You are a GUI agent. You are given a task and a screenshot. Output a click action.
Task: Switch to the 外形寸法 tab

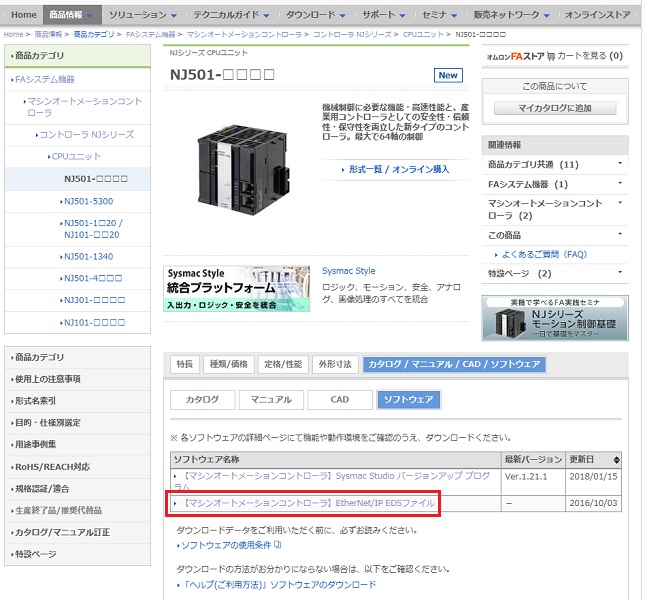pos(335,364)
